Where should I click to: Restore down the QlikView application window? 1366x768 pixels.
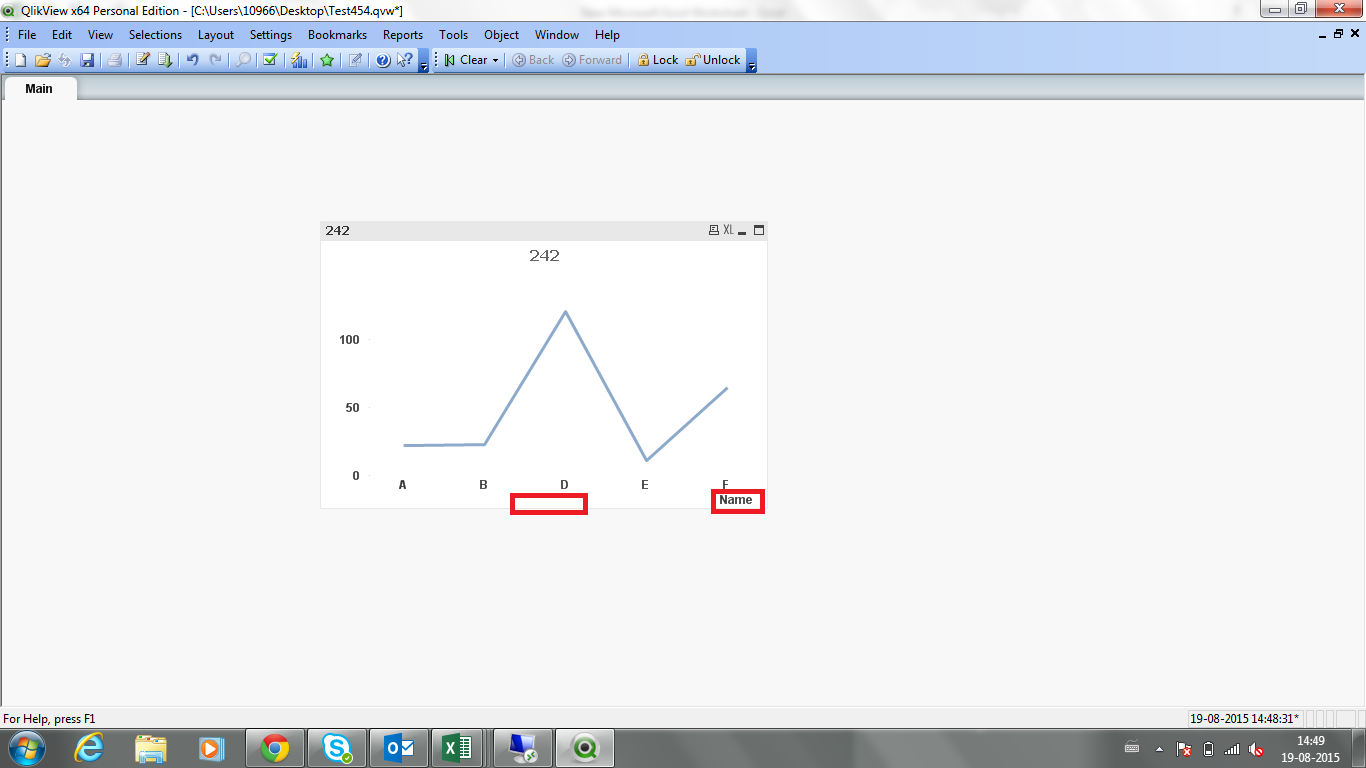point(1300,9)
